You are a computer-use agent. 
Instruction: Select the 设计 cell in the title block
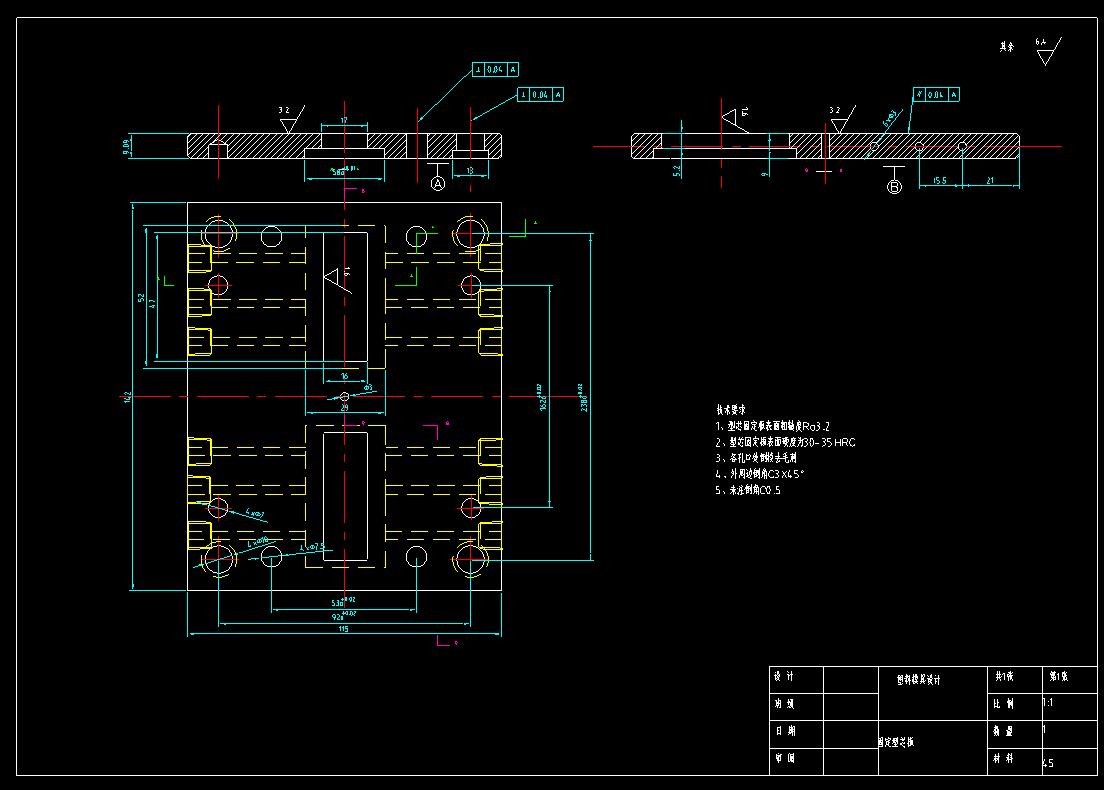[785, 676]
